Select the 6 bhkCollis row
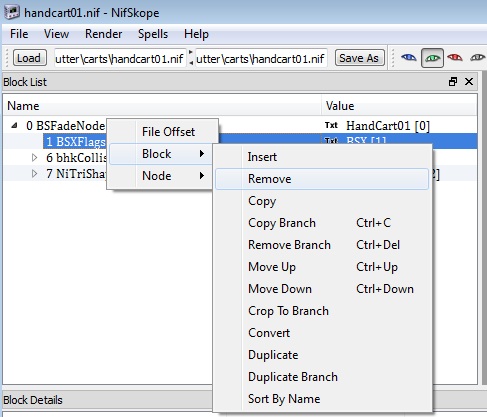 (x=76, y=158)
